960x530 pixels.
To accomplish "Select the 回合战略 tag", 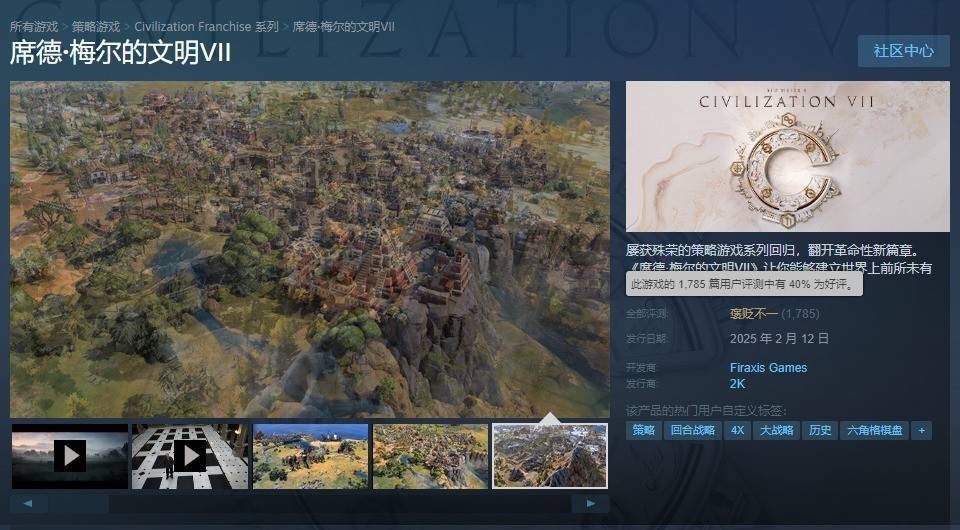I will (692, 430).
